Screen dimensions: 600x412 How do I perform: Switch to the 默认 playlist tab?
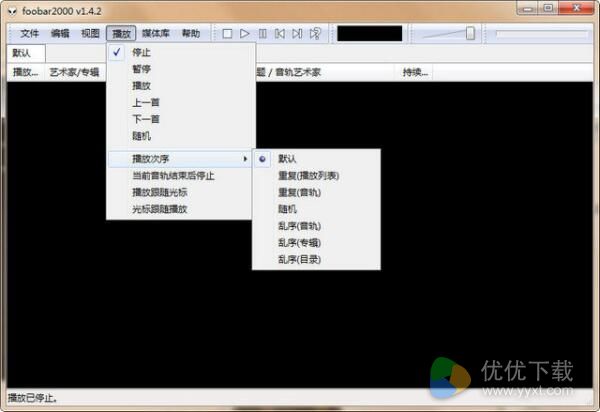26,53
